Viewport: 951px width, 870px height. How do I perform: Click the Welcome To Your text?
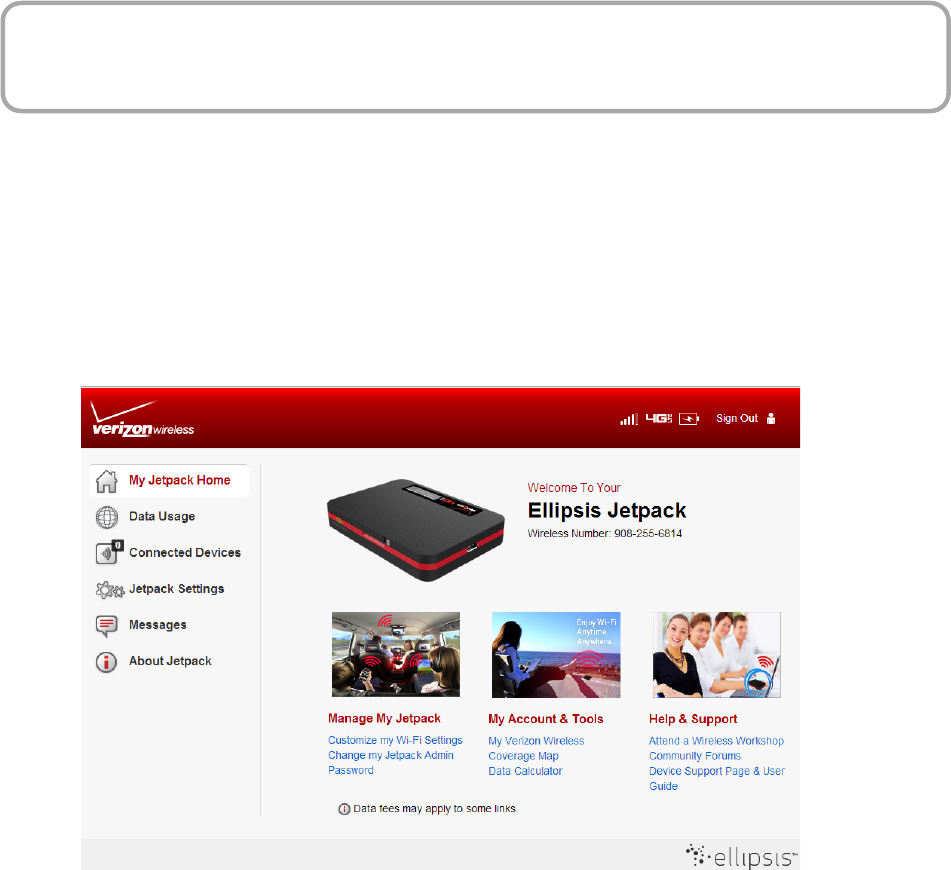[574, 488]
